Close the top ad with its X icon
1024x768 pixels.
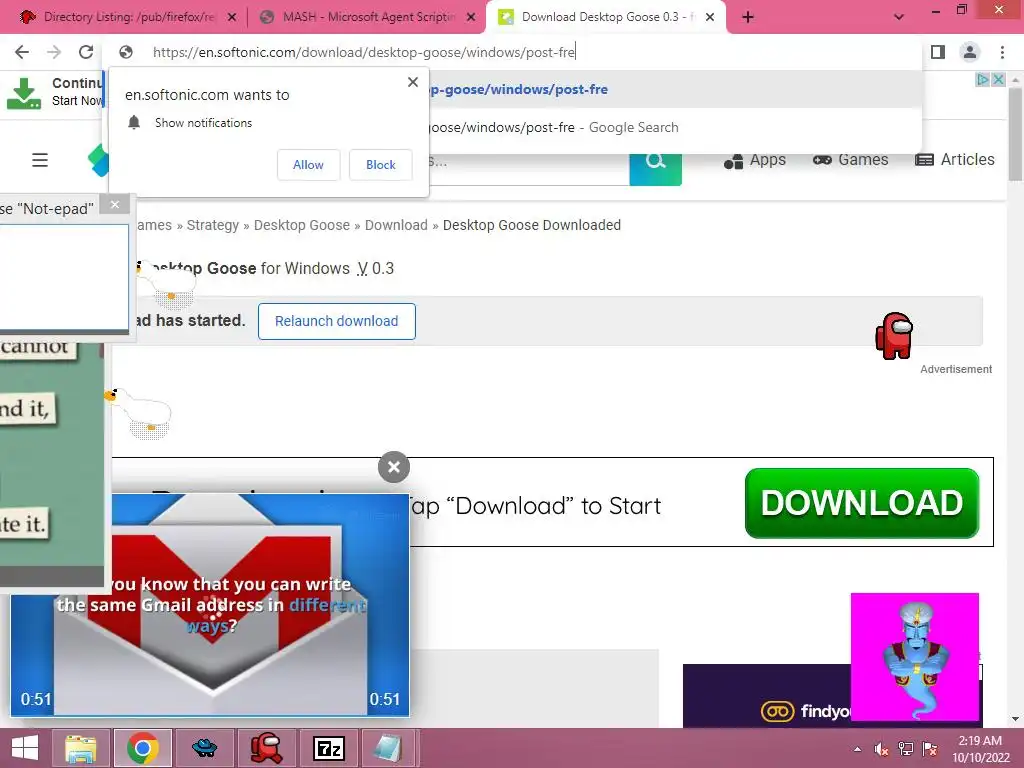(998, 80)
